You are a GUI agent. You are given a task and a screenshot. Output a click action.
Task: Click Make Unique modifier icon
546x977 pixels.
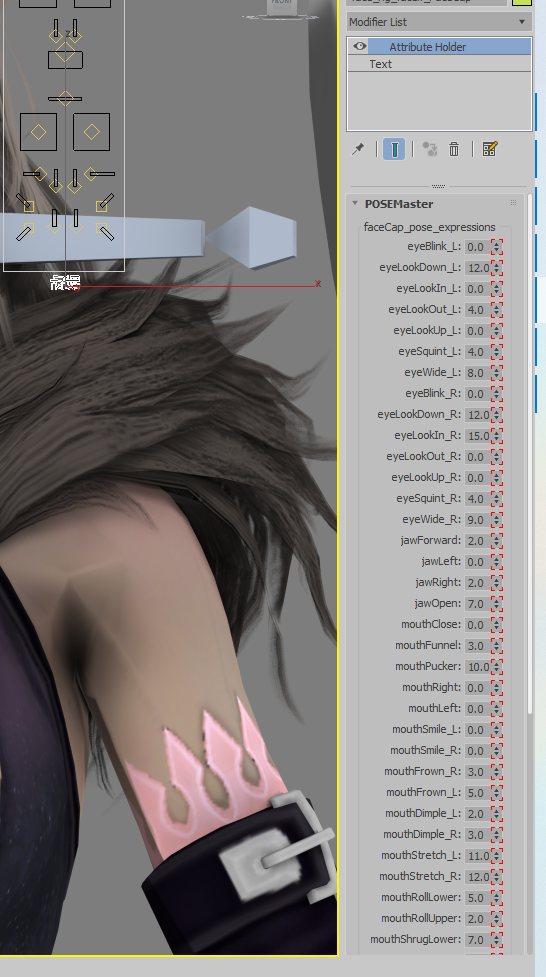(429, 149)
